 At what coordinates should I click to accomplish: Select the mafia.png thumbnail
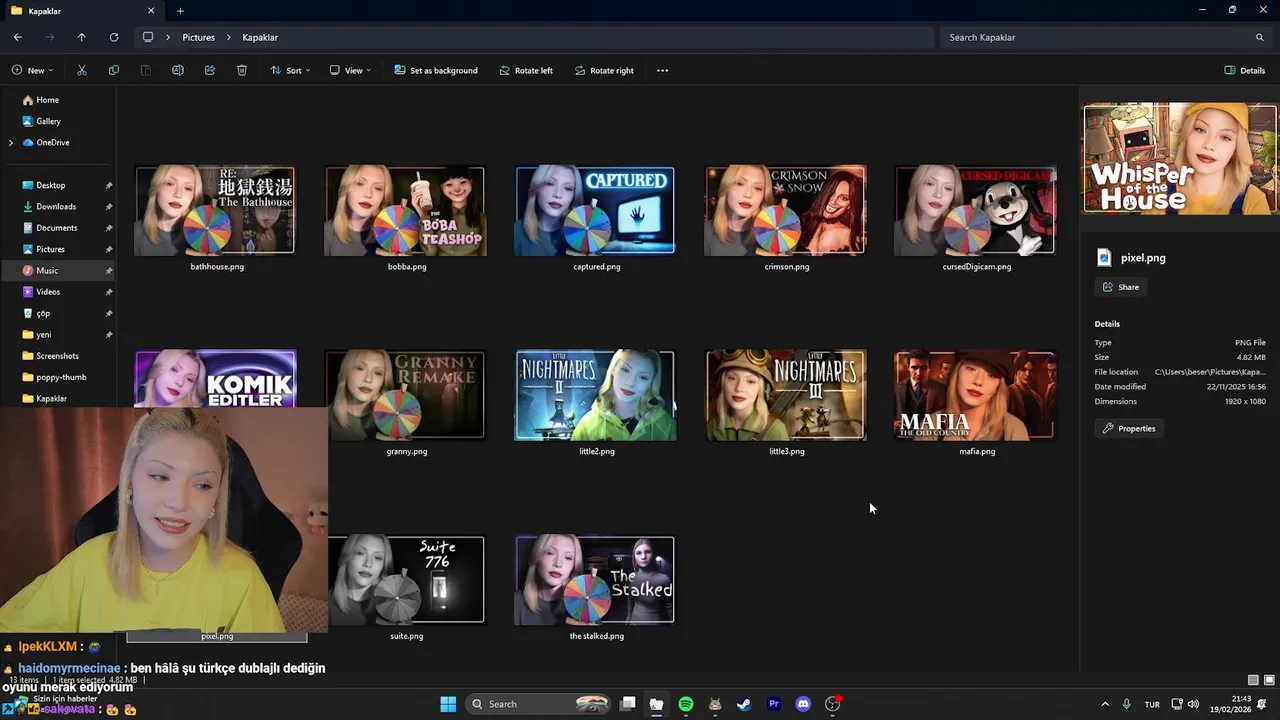(x=975, y=395)
